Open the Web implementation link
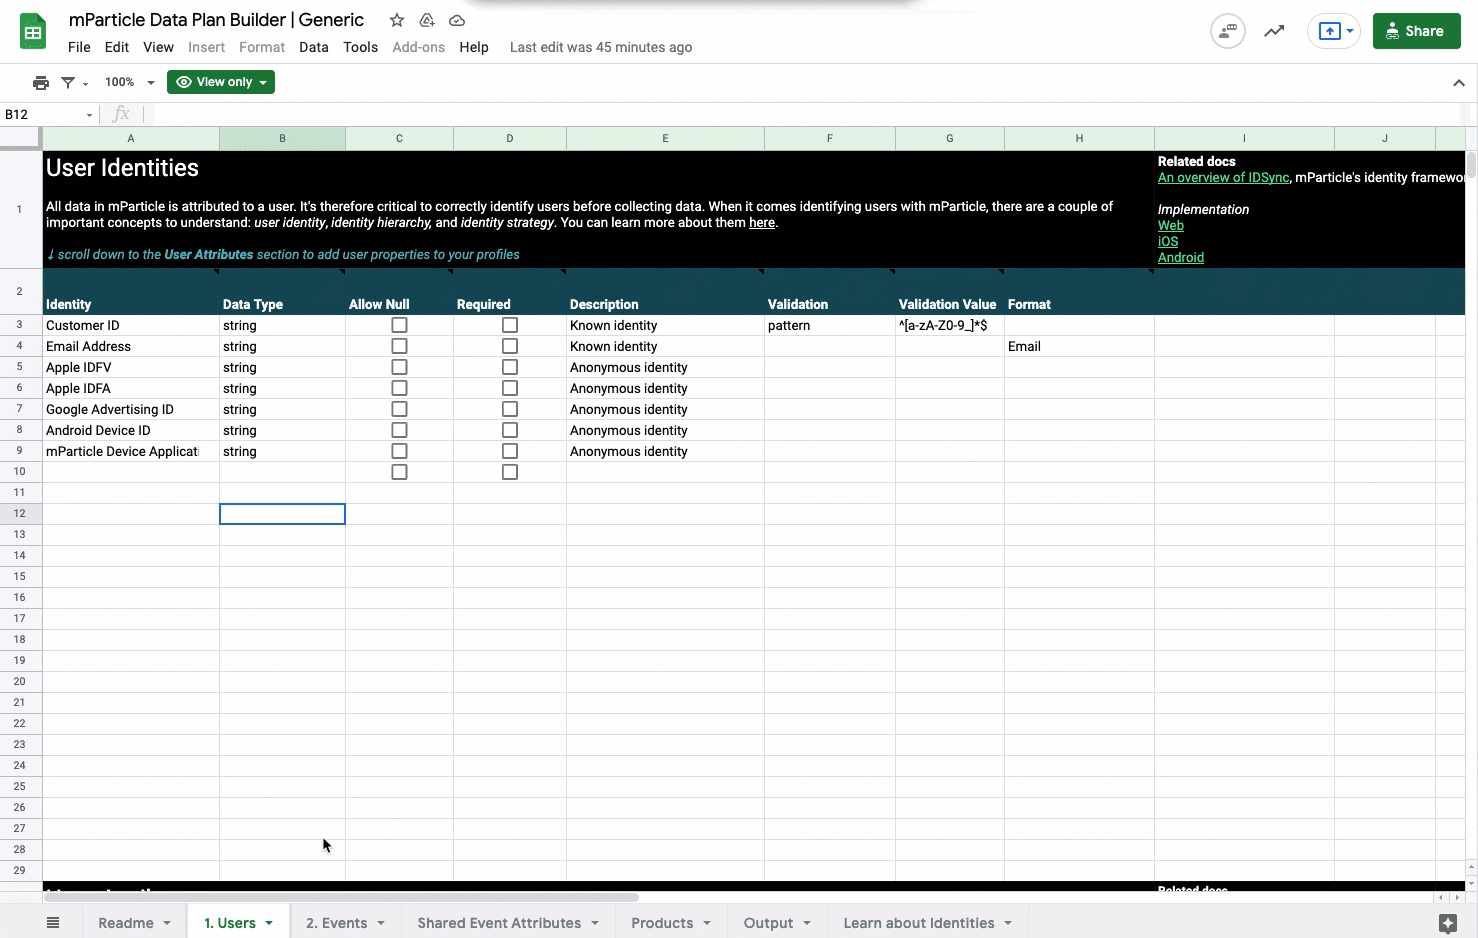The height and width of the screenshot is (938, 1478). point(1171,225)
